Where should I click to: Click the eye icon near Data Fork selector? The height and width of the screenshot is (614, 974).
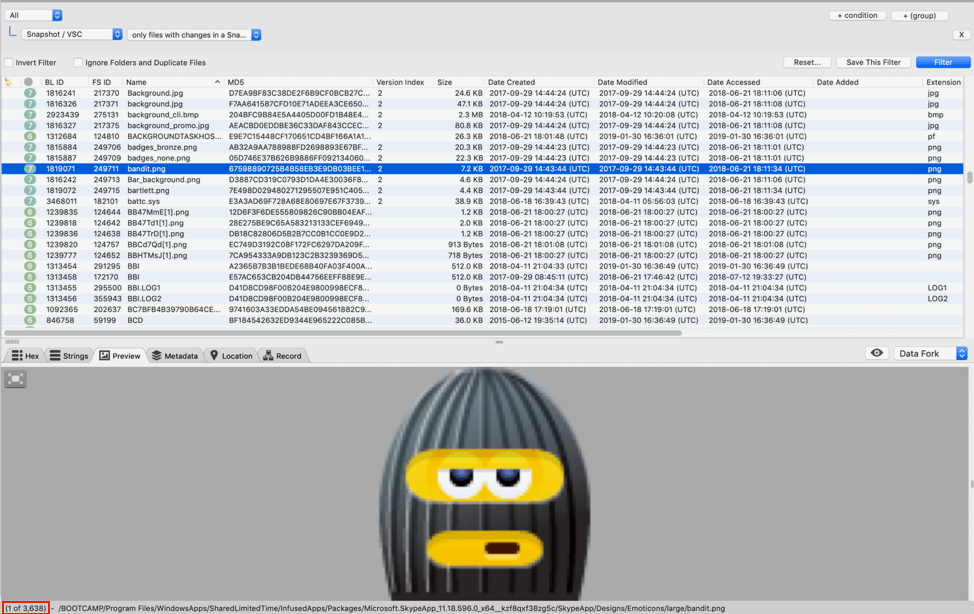(x=876, y=352)
